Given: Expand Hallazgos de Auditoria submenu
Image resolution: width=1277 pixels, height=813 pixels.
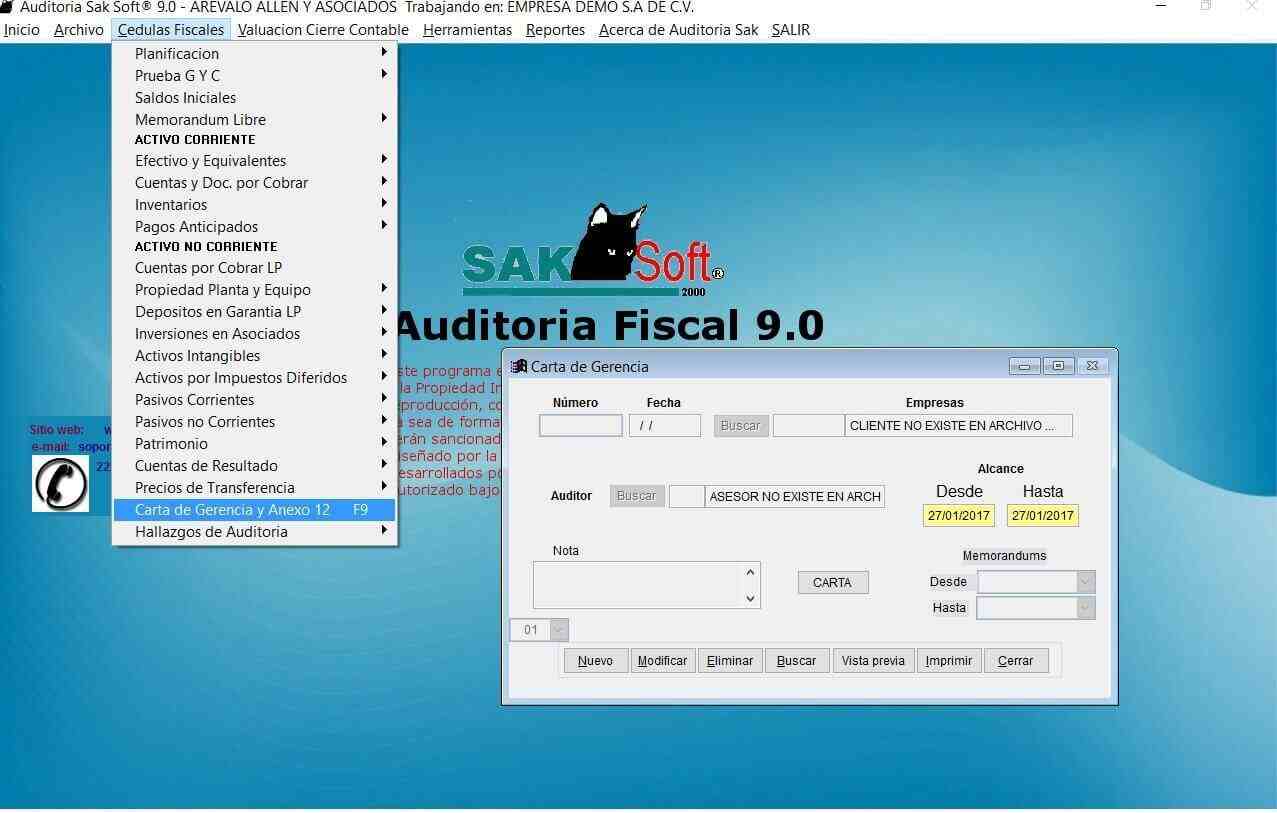Looking at the screenshot, I should pyautogui.click(x=255, y=532).
